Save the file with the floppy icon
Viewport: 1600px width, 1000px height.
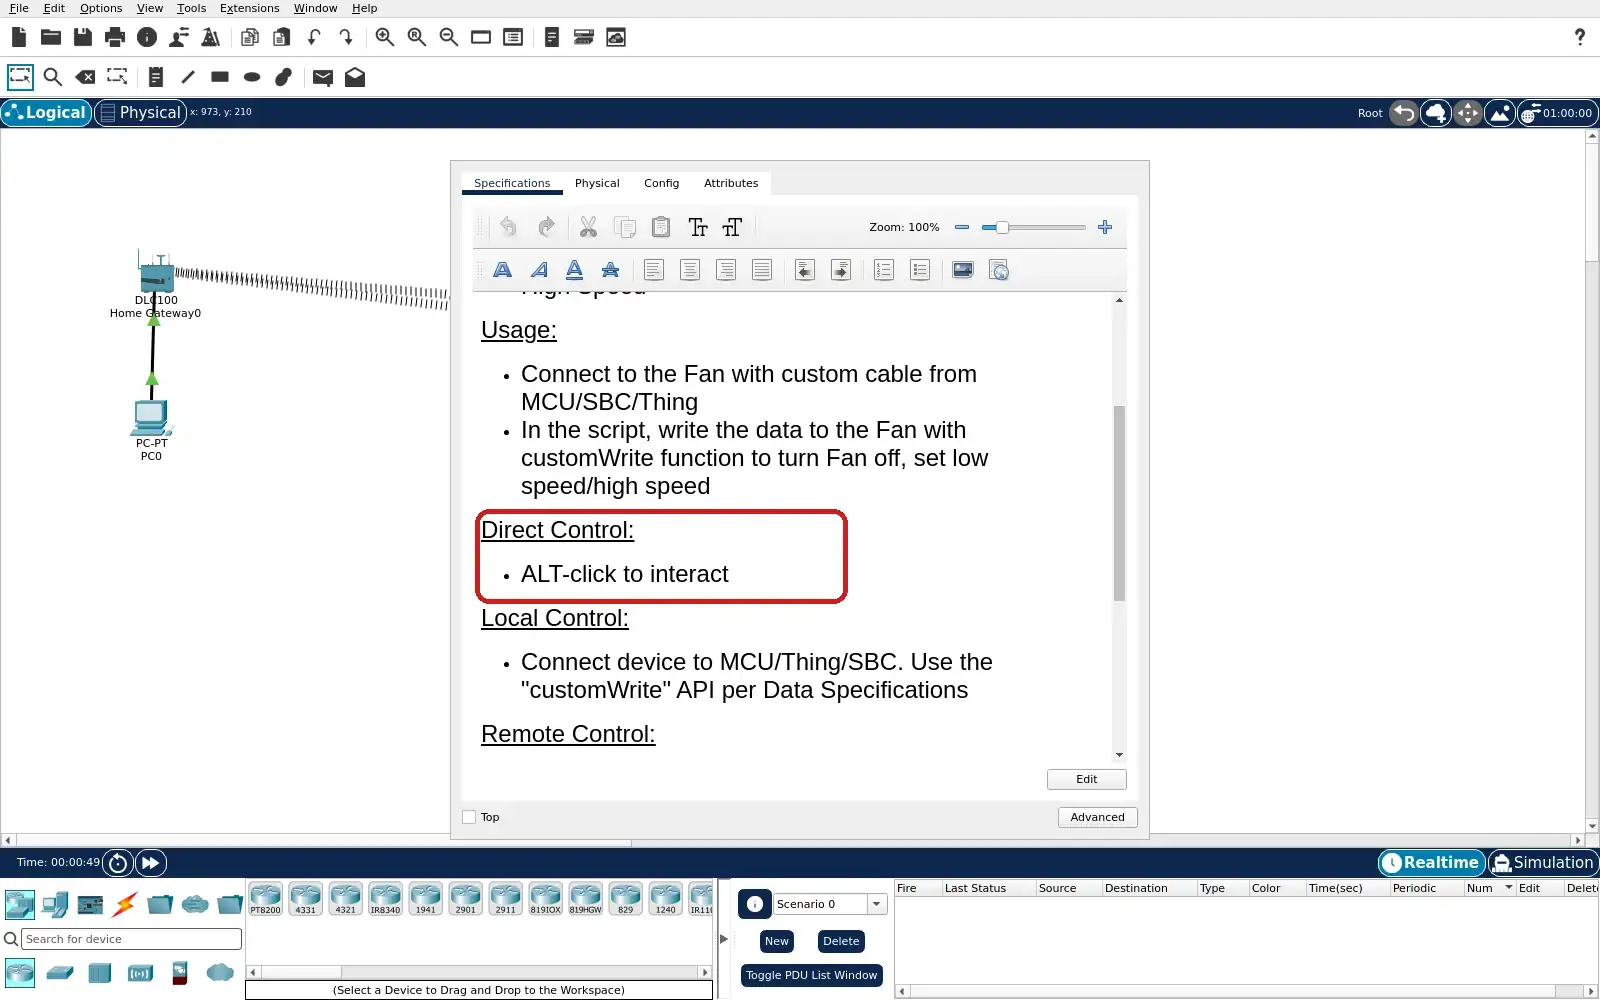coord(83,37)
